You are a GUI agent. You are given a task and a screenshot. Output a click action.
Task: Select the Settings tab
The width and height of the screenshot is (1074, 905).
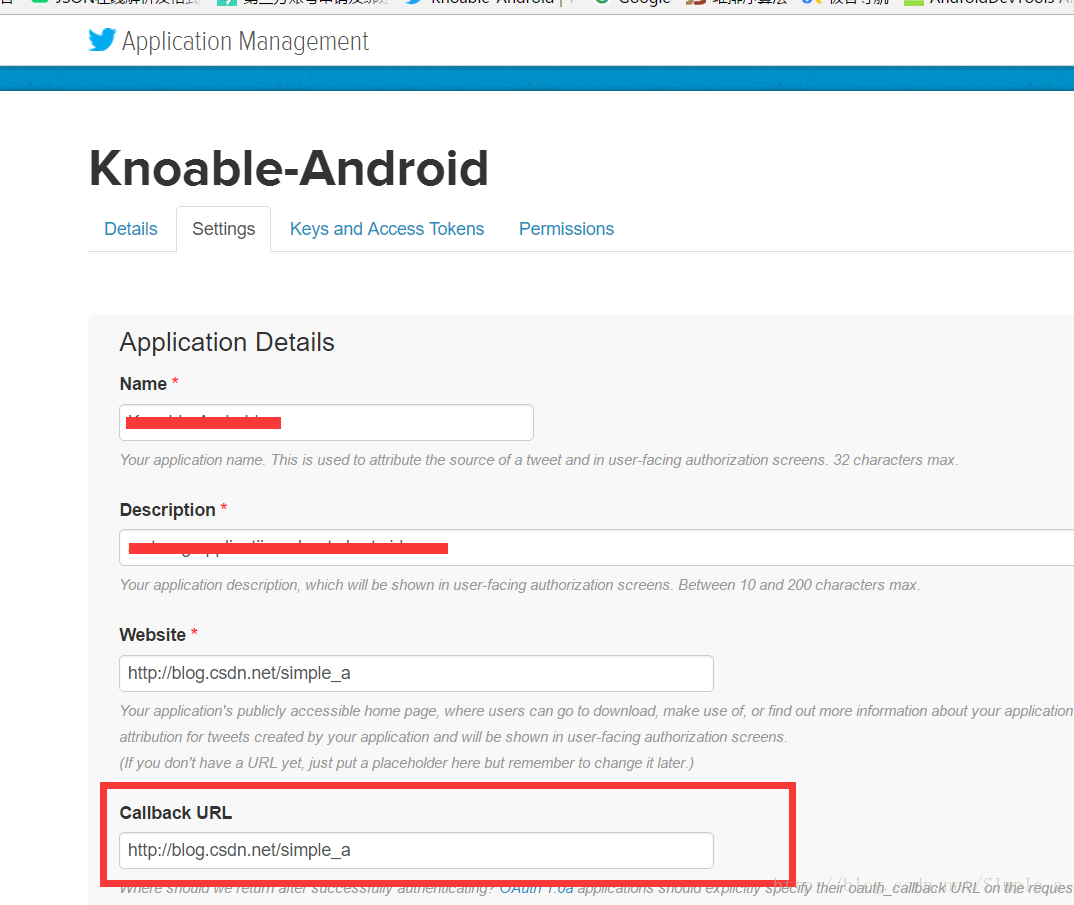point(223,229)
